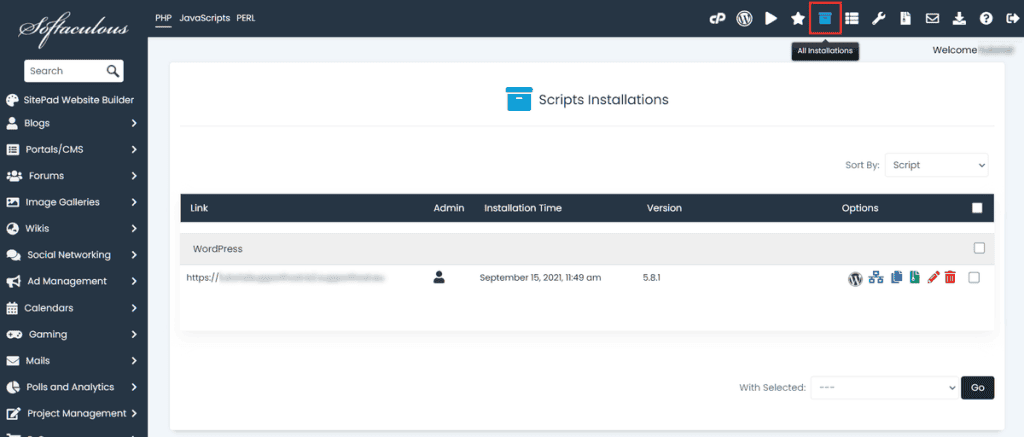Open the WordPress Manager icon in the top bar

[x=744, y=18]
